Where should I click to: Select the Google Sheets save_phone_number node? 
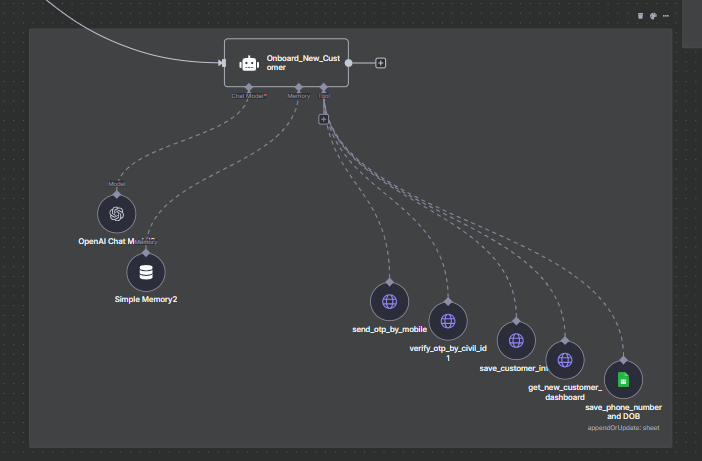coord(623,380)
